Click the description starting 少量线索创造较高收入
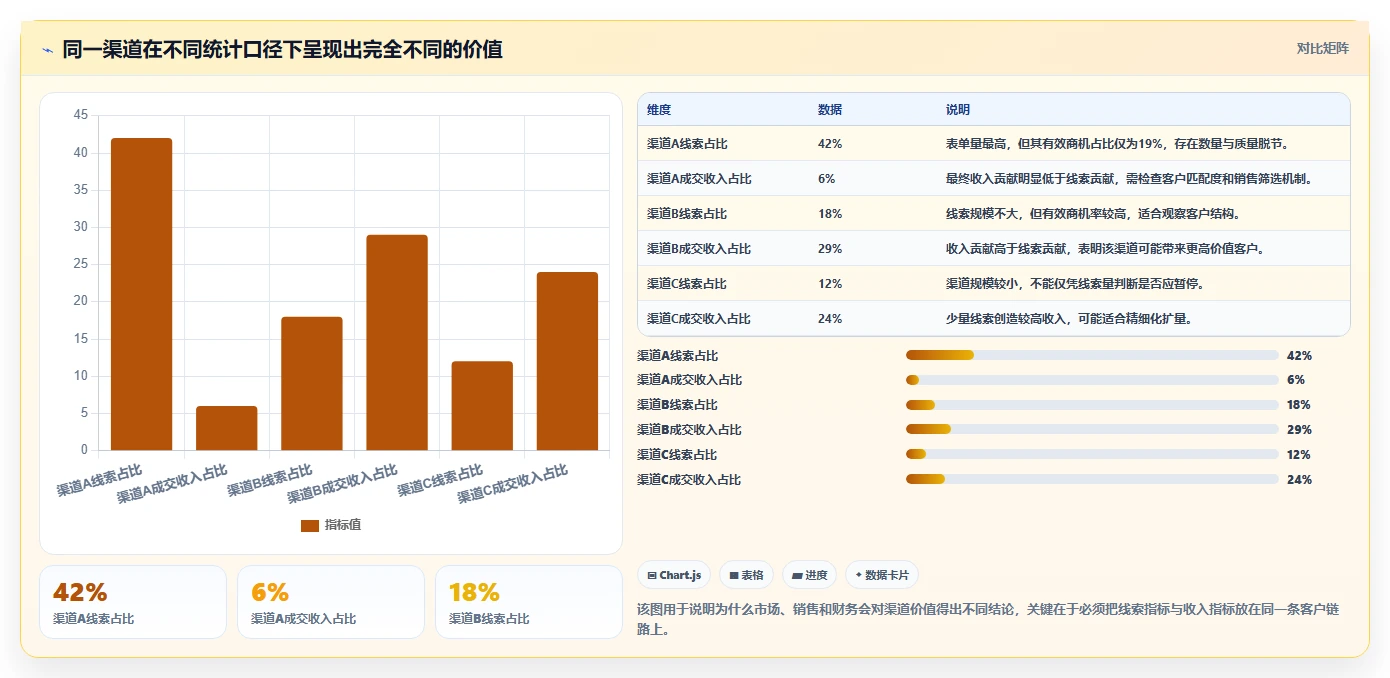 click(1069, 319)
